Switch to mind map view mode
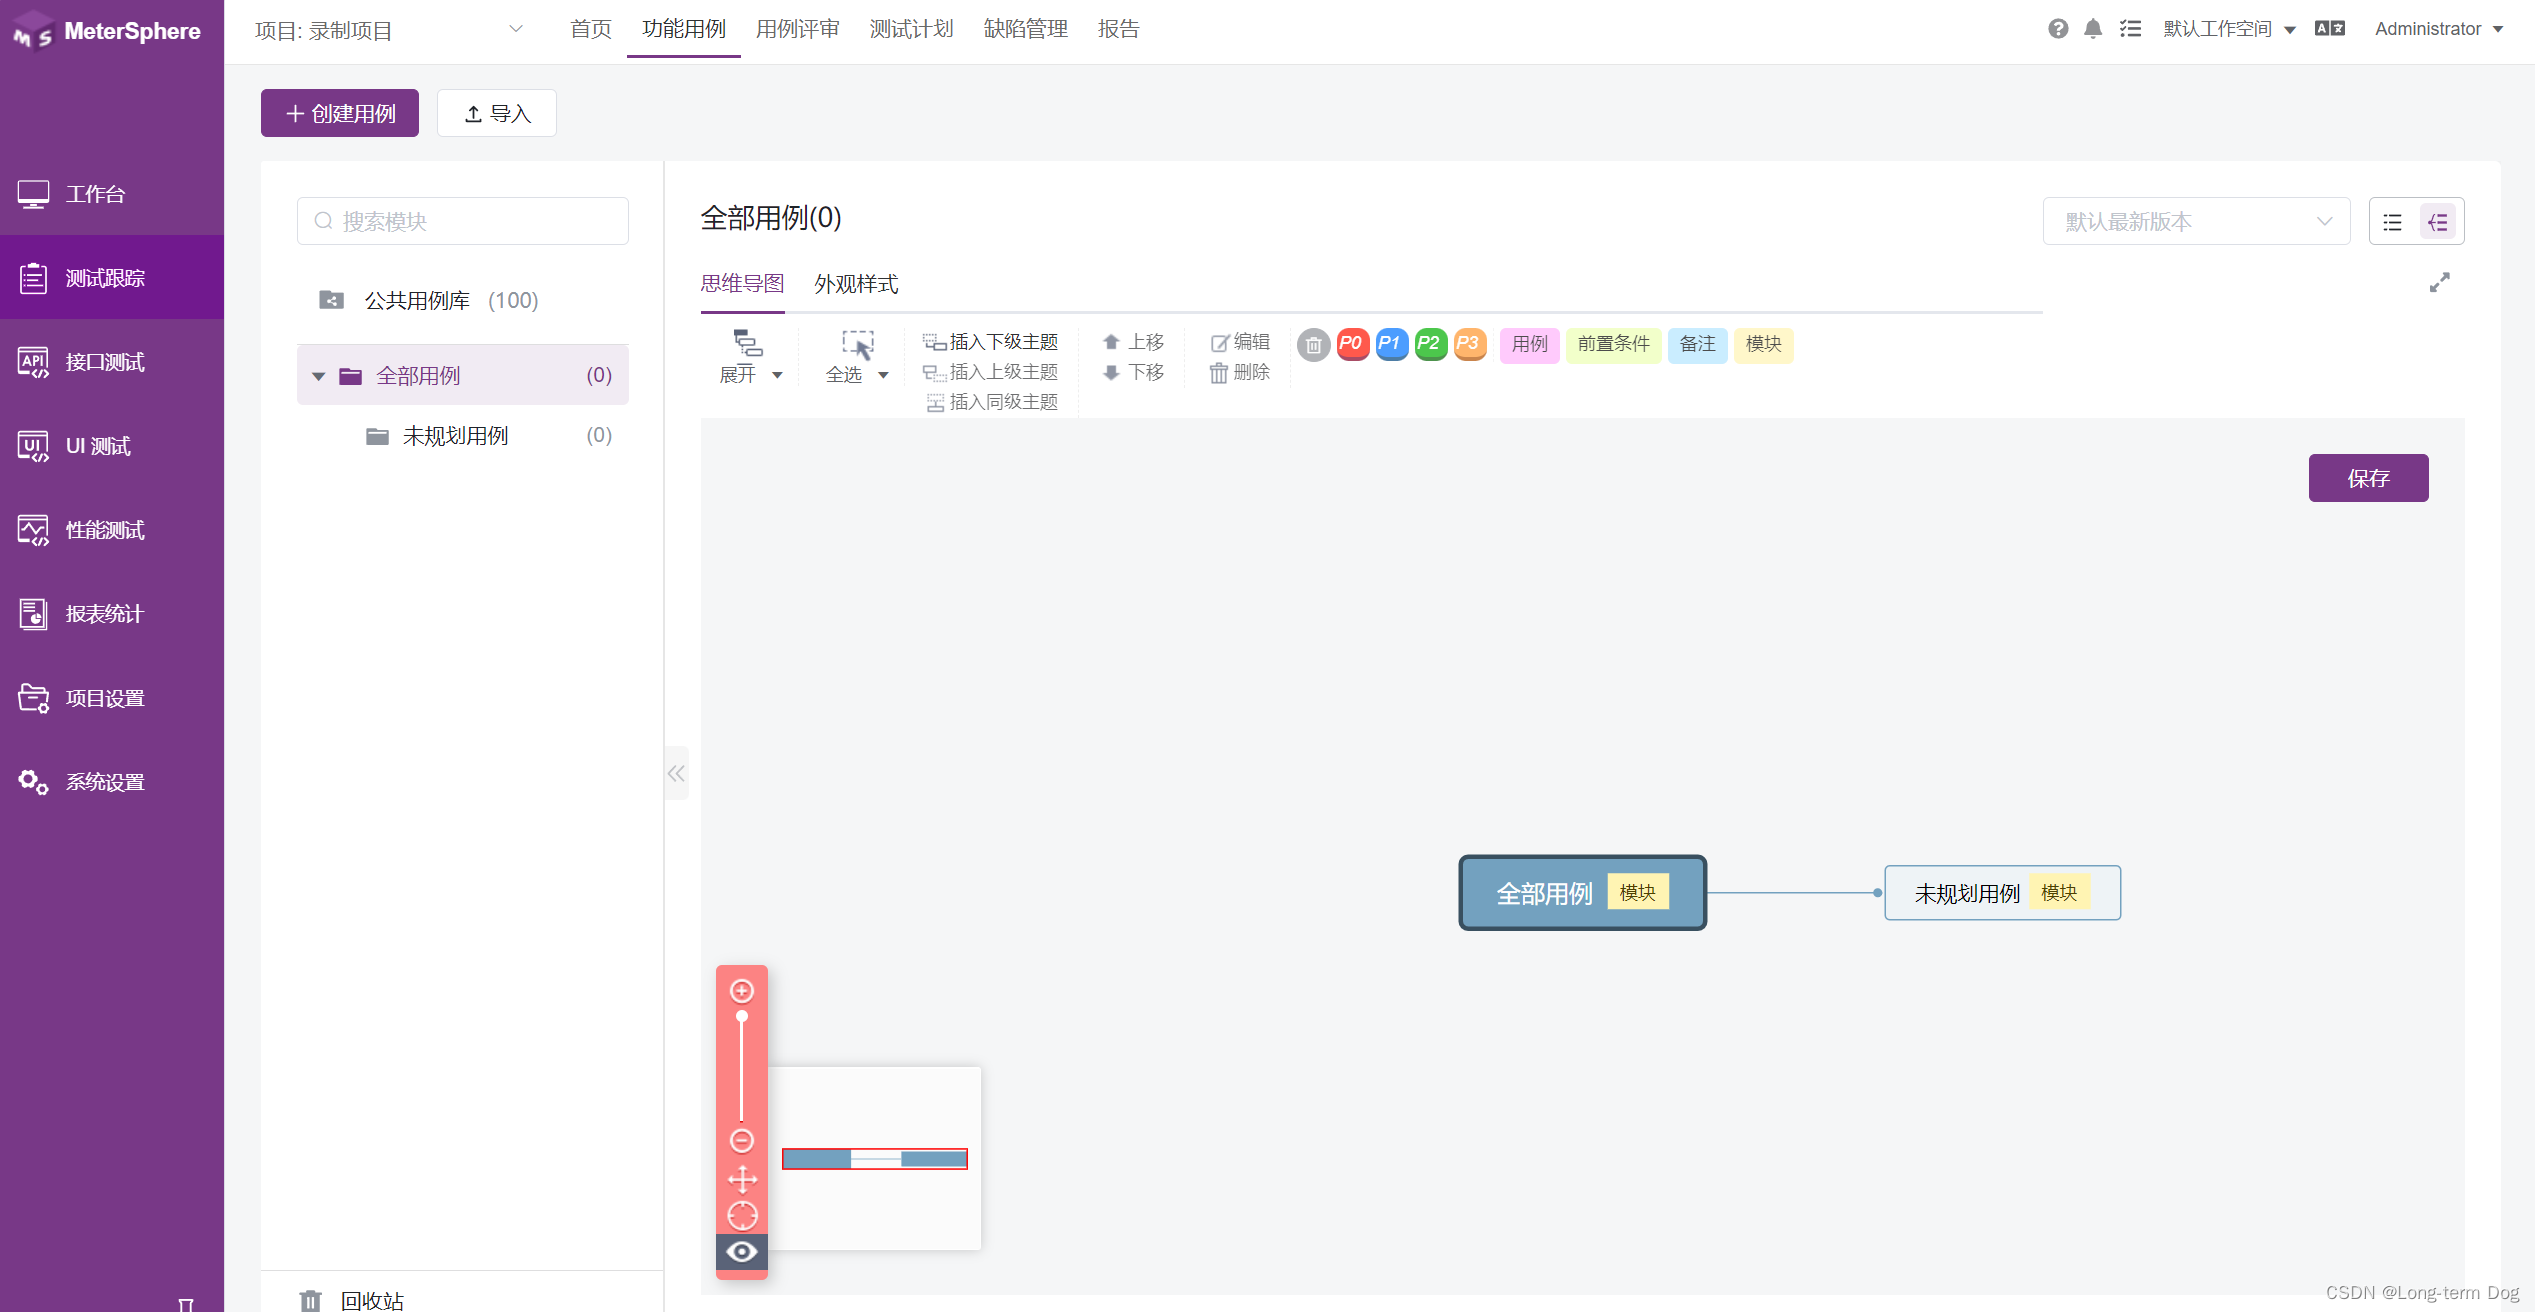 2438,222
